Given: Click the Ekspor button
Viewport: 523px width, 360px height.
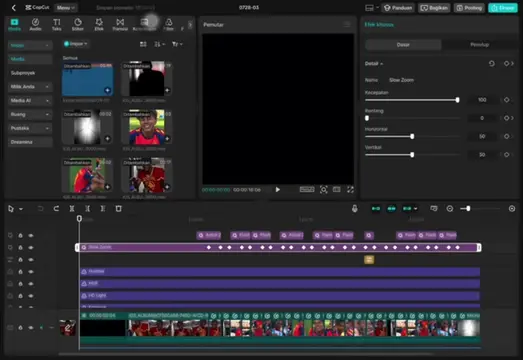Looking at the screenshot, I should 503,8.
